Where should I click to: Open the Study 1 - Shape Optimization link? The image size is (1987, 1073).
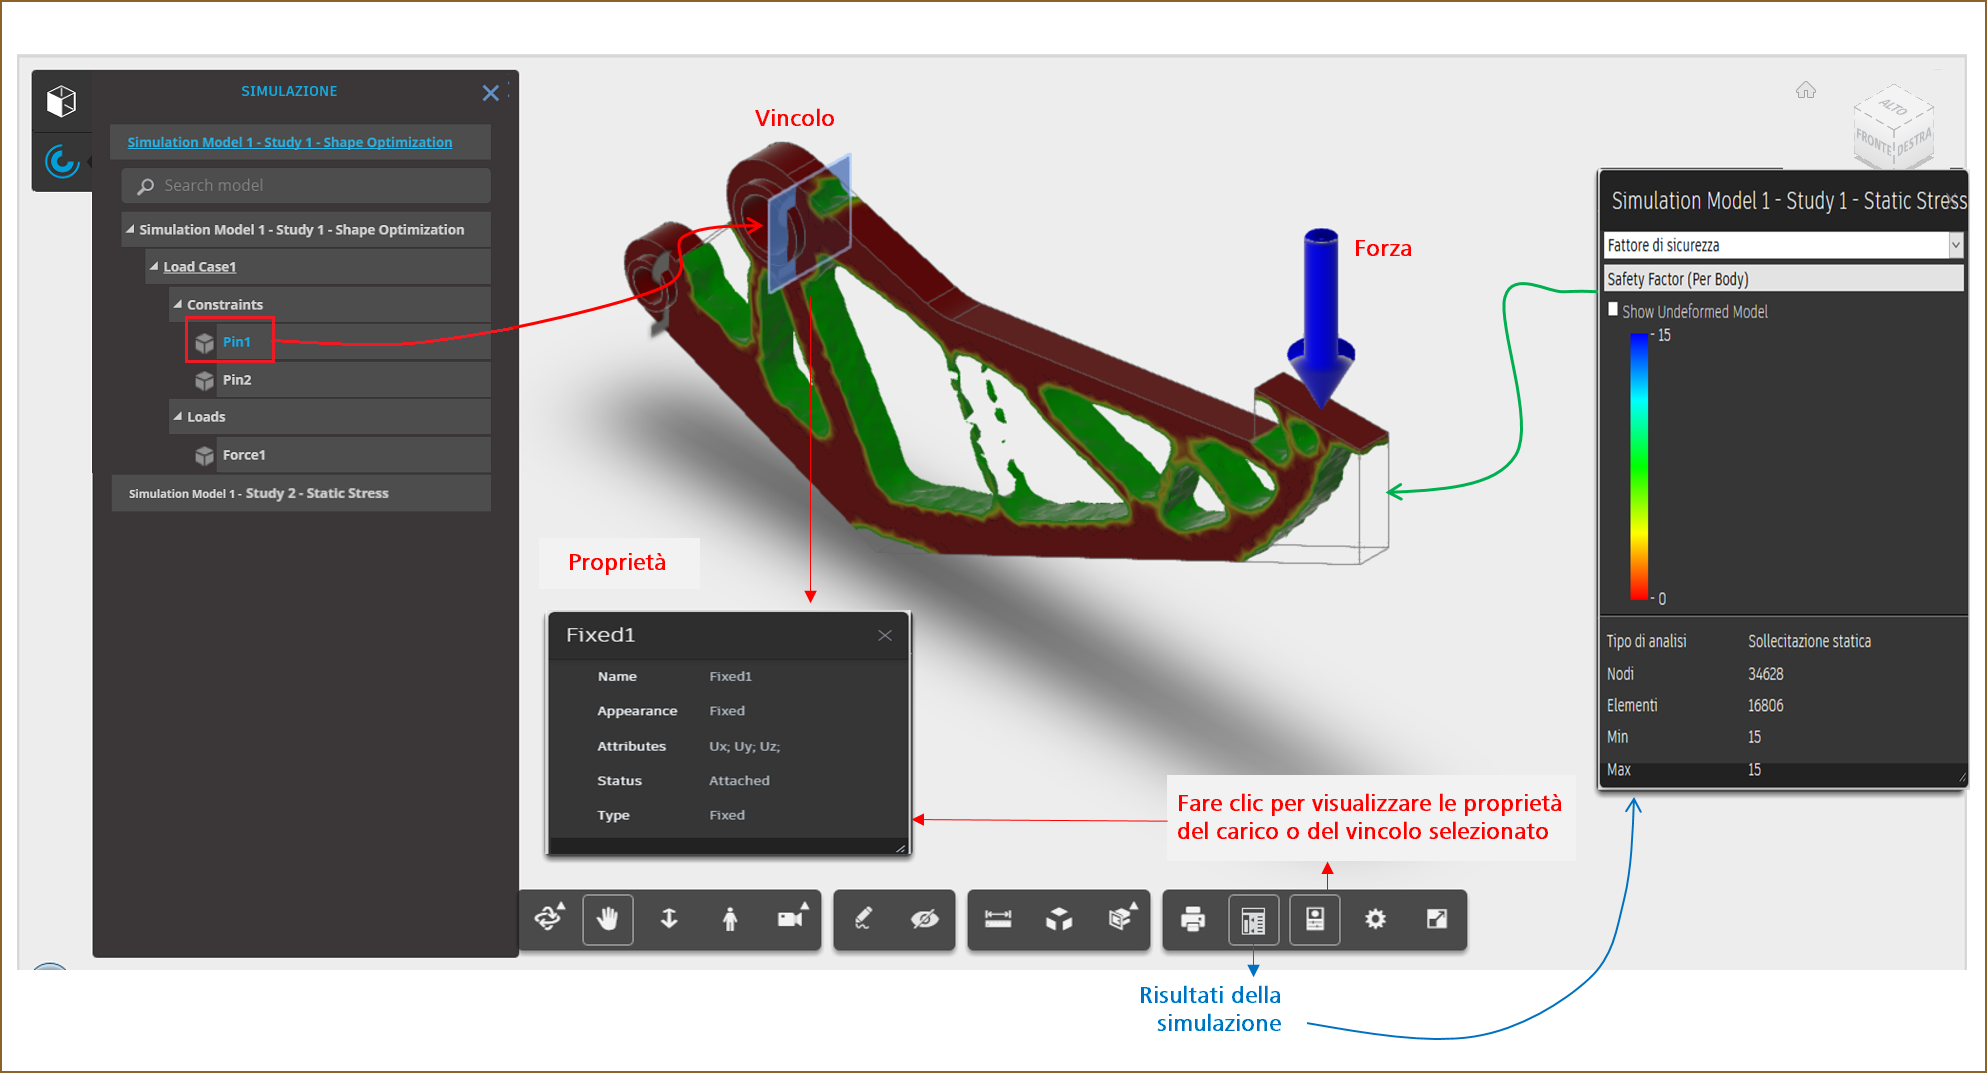(289, 141)
